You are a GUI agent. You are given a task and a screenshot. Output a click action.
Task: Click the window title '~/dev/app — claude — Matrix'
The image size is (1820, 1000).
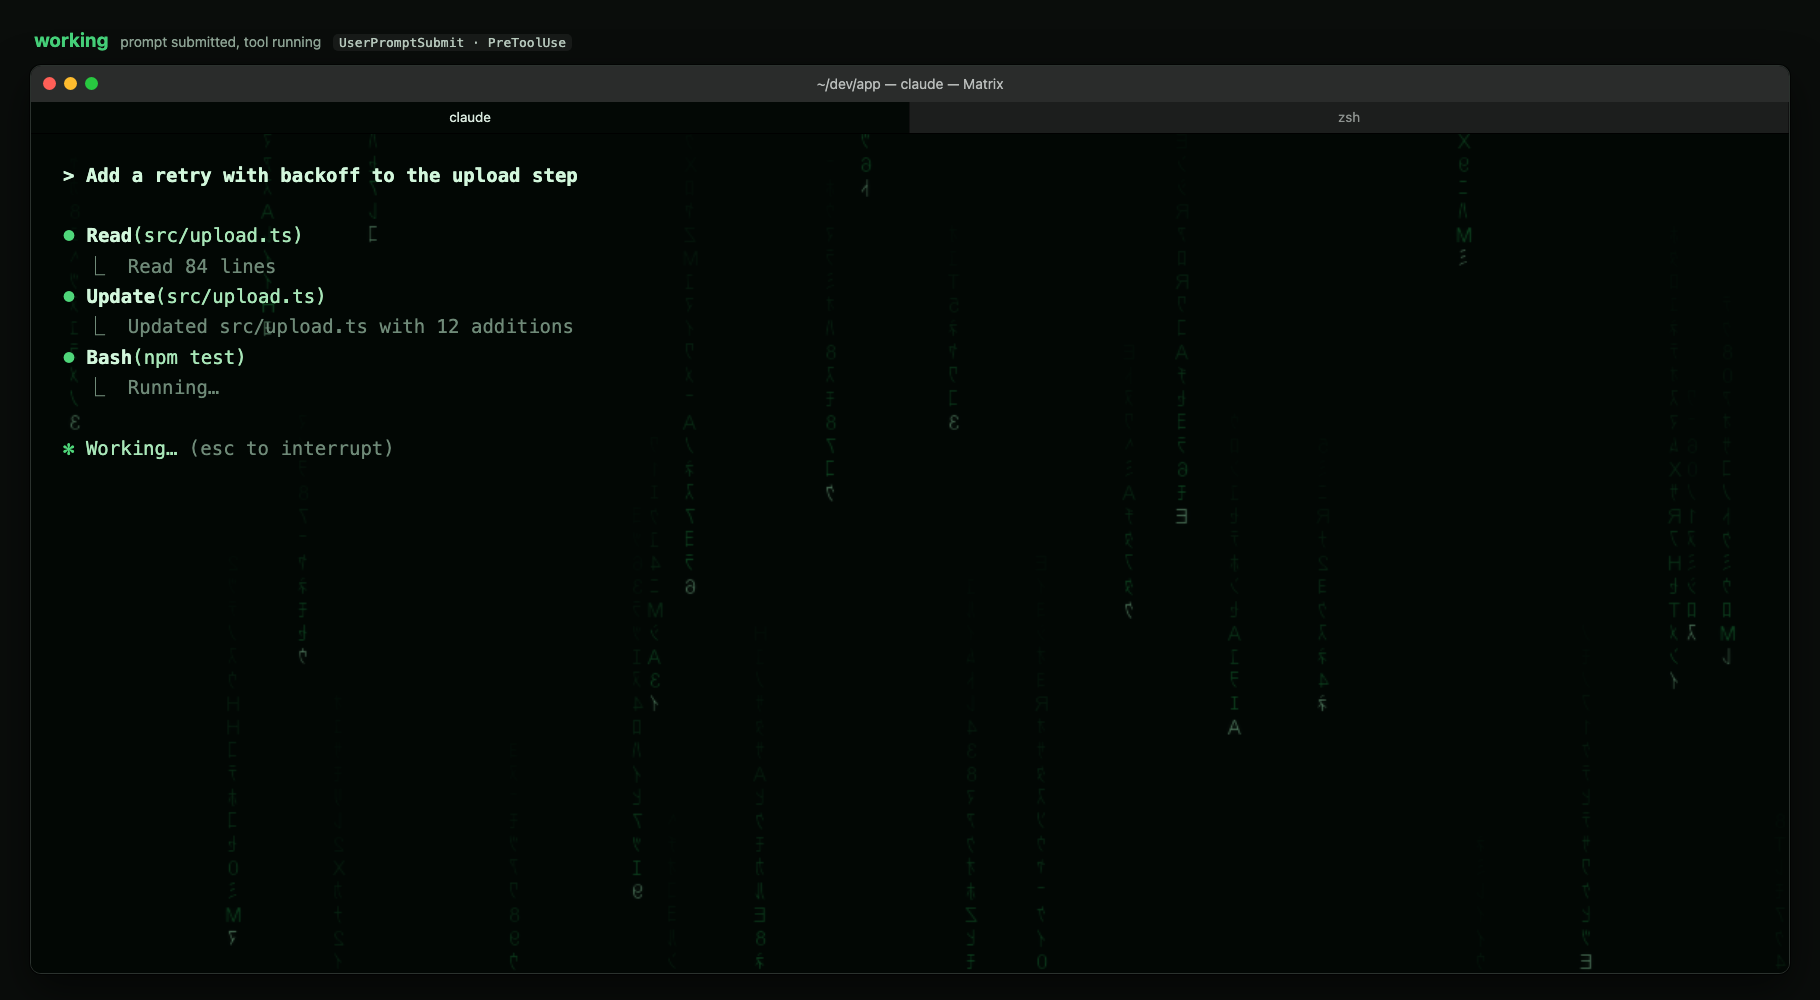pos(910,84)
